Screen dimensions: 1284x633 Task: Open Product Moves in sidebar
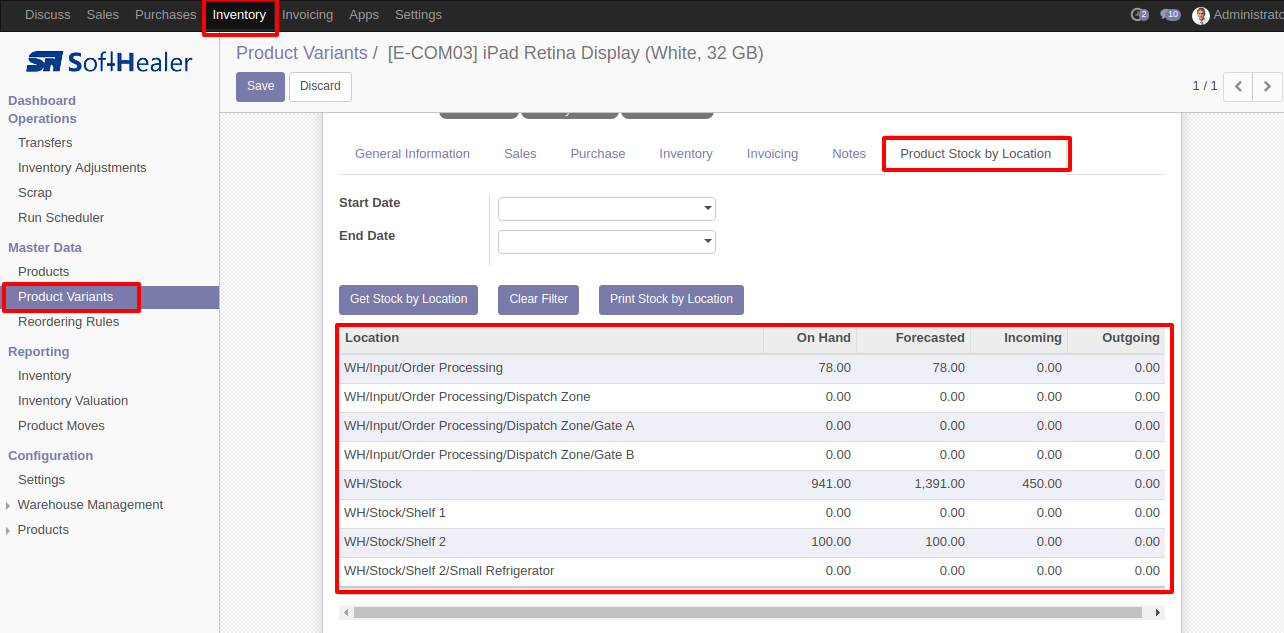coord(61,426)
